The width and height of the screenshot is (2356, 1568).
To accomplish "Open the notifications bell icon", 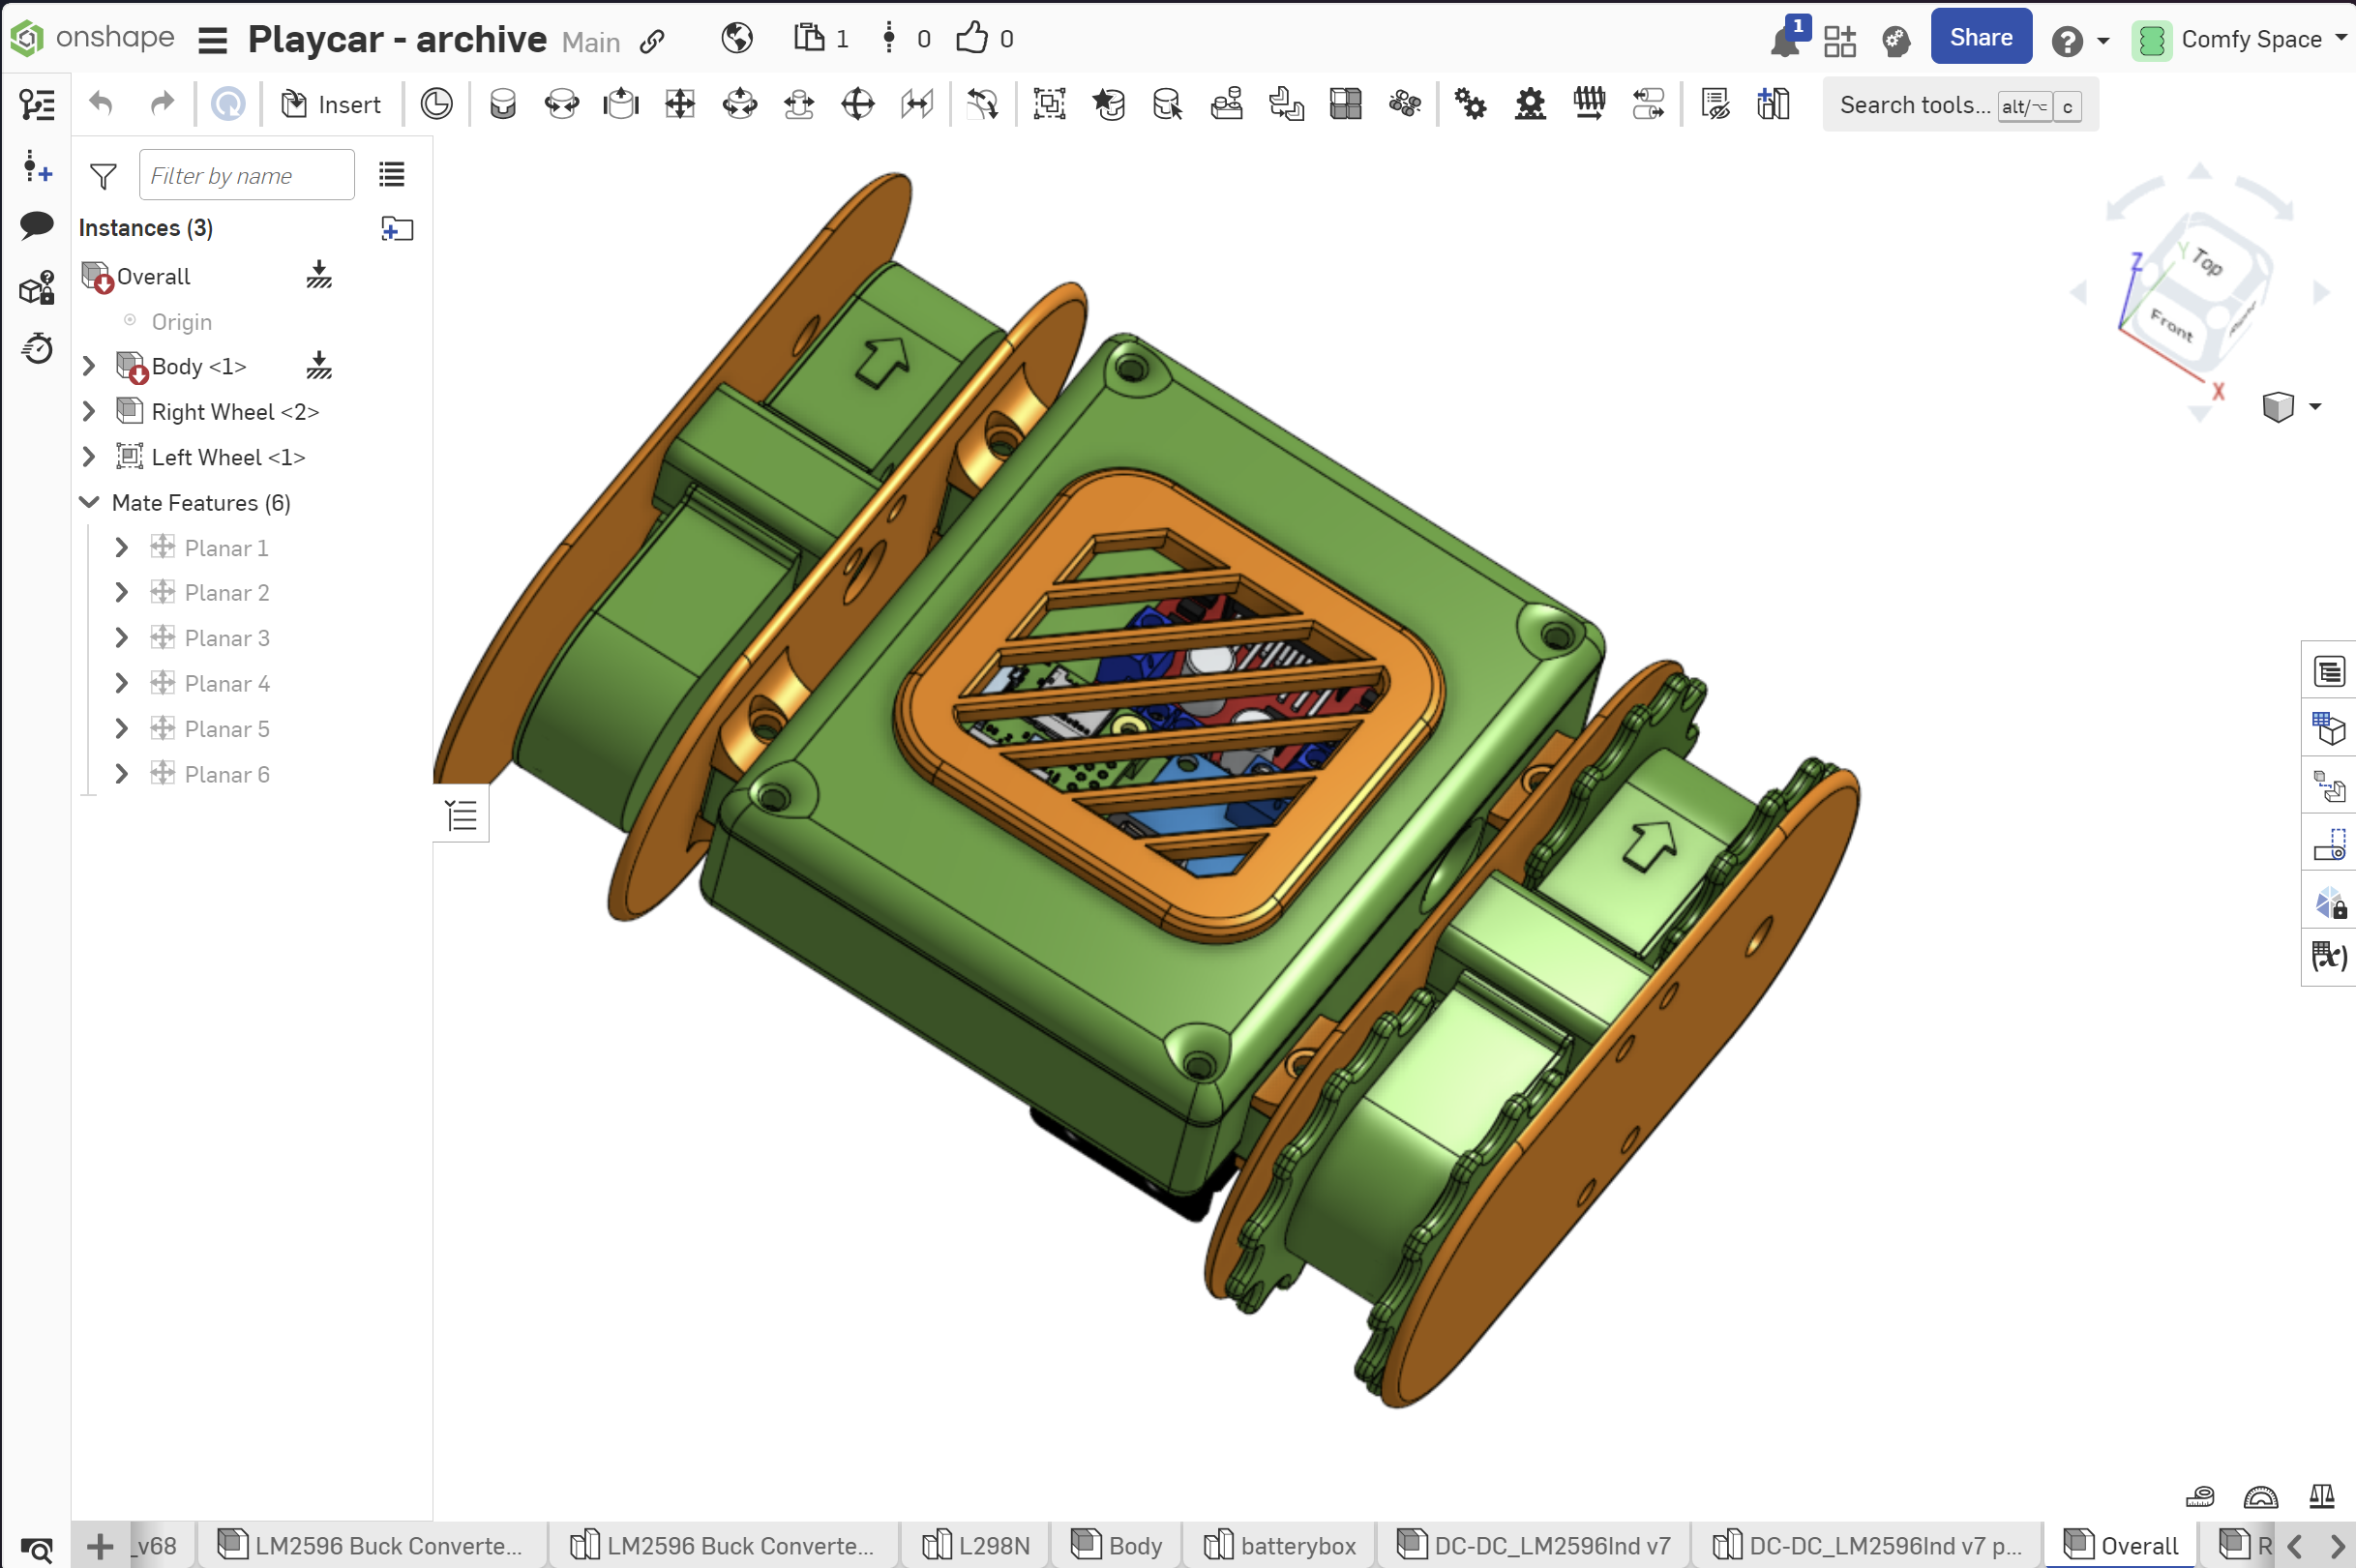I will pos(1785,40).
